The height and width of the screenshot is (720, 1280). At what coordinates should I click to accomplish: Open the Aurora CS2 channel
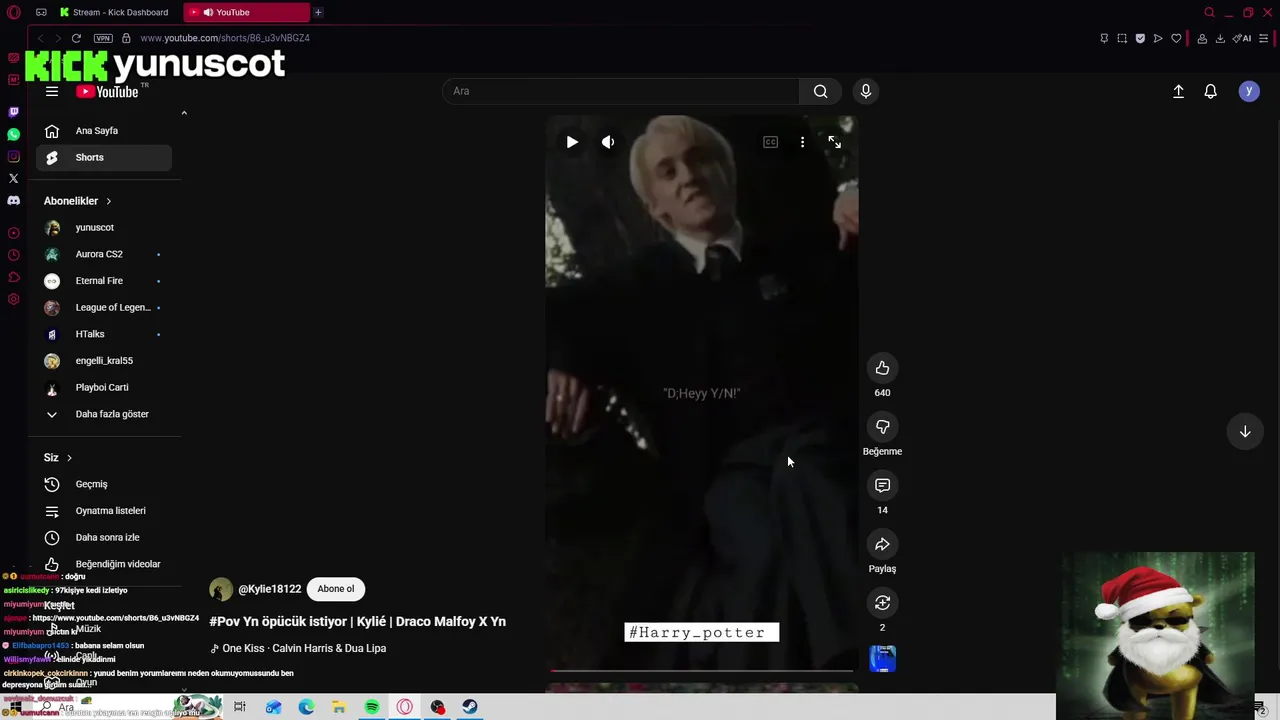[x=104, y=254]
